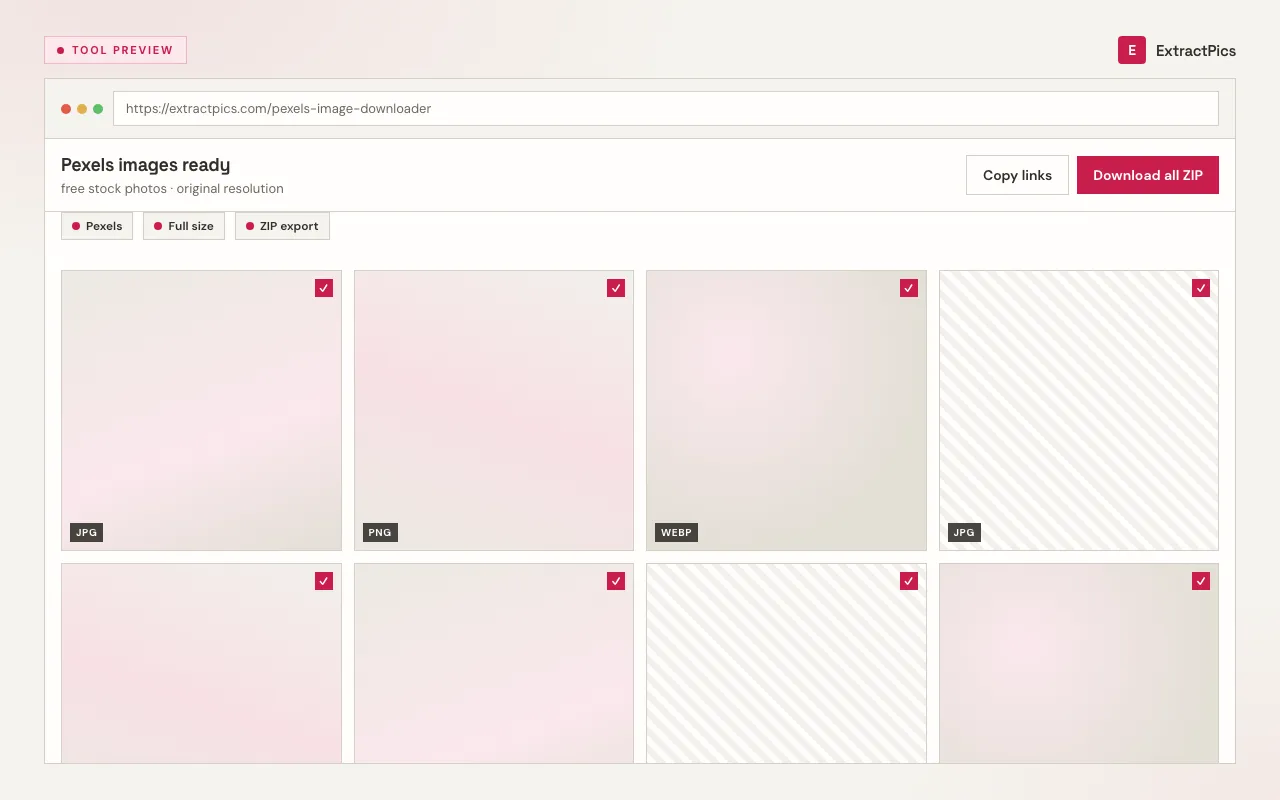
Task: Click the ExtractPics brand name
Action: 1196,51
